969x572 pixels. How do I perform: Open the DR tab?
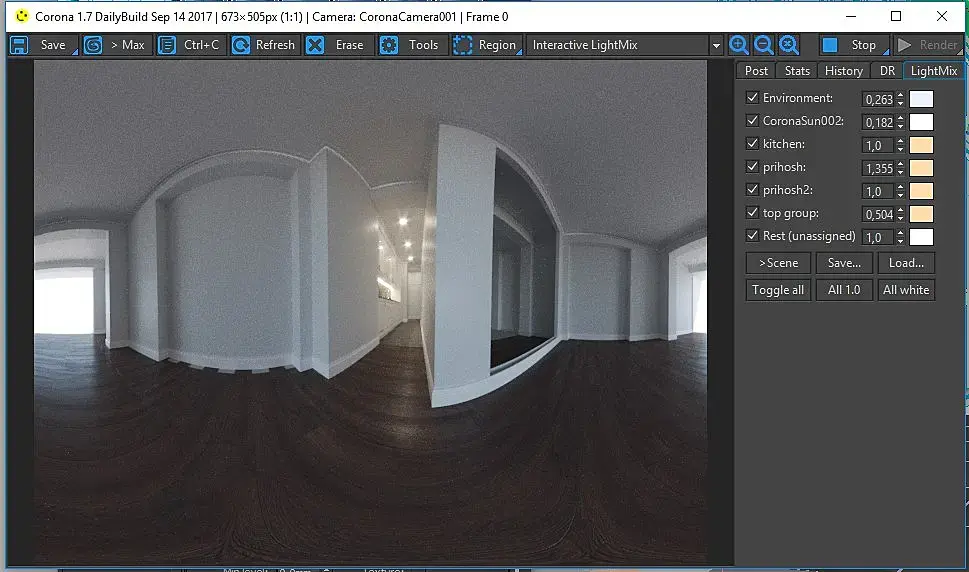coord(887,70)
